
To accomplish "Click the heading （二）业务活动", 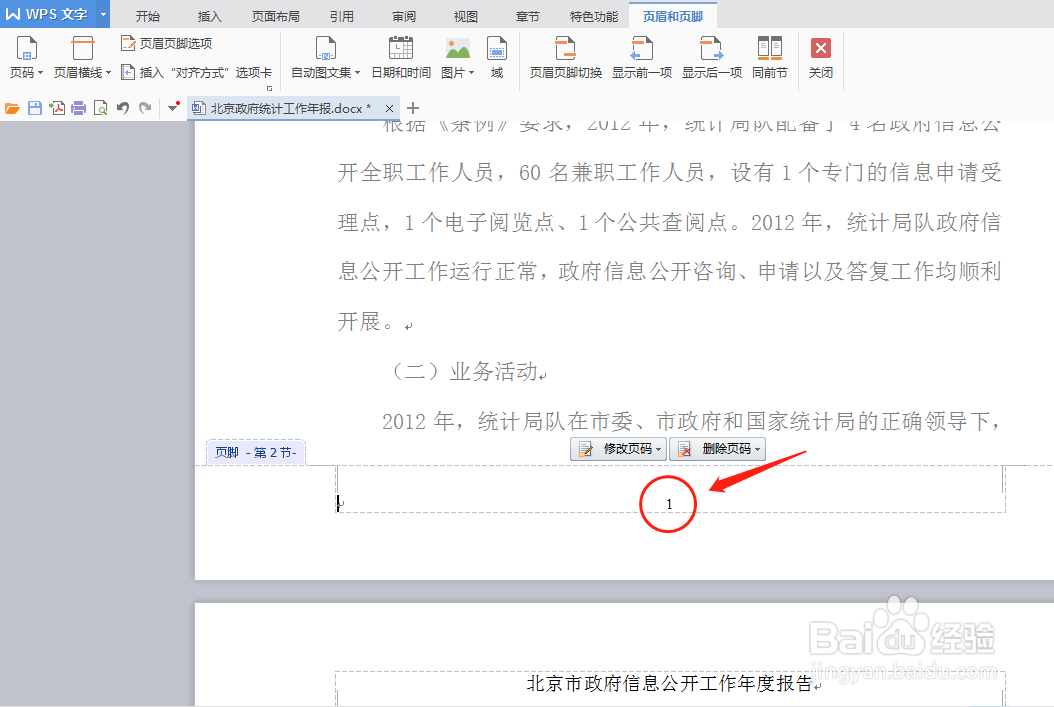I will click(x=465, y=371).
